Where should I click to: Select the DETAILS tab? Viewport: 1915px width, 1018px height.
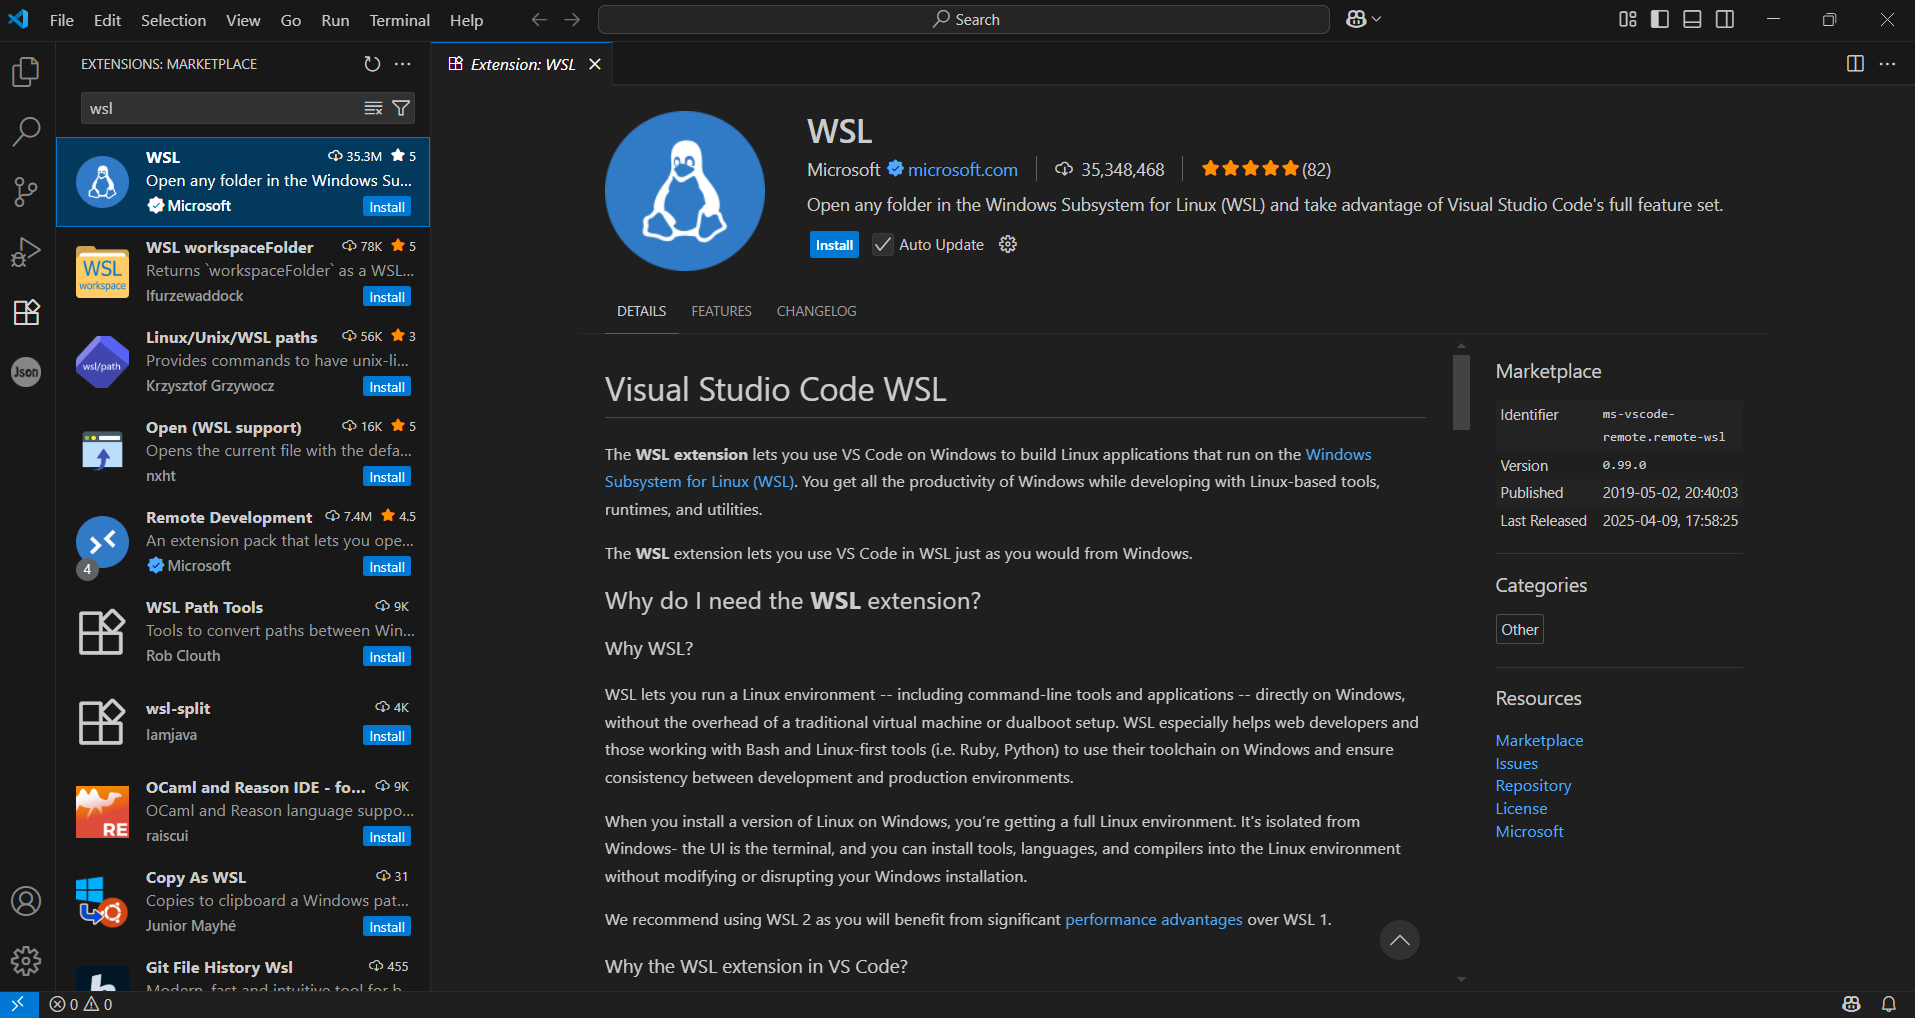click(641, 311)
